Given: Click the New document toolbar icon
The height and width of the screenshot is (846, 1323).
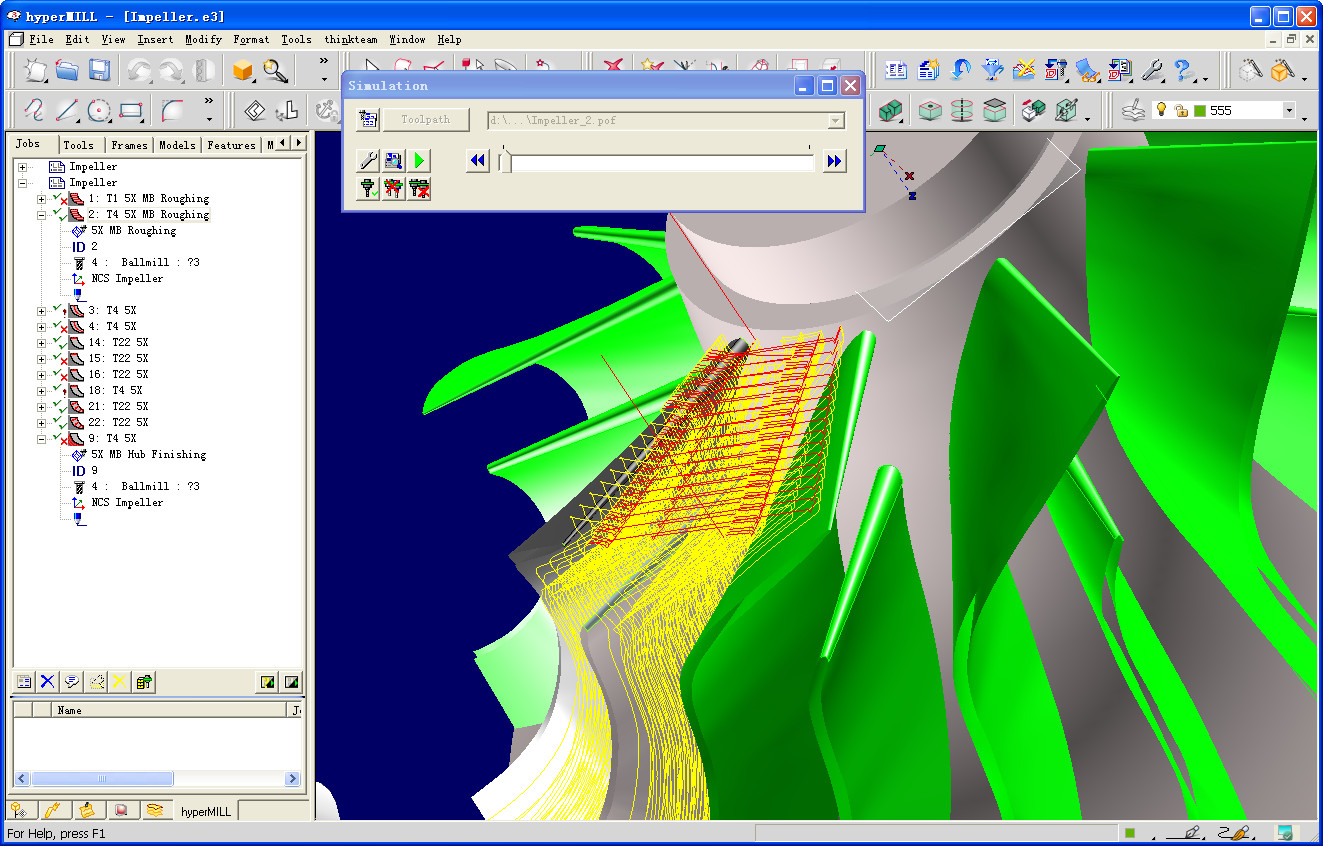Looking at the screenshot, I should [x=36, y=70].
